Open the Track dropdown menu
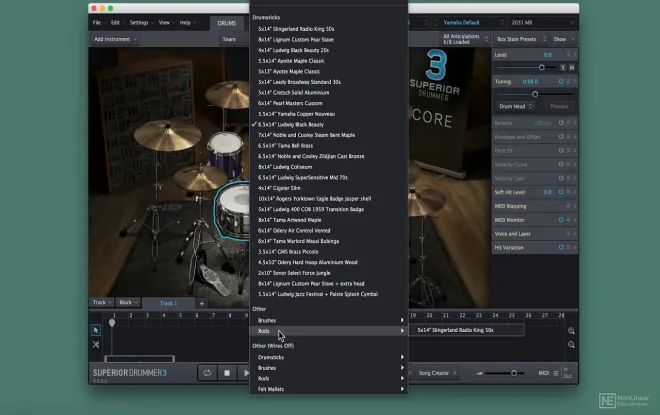Screen dimensions: 660x415 (x=102, y=303)
